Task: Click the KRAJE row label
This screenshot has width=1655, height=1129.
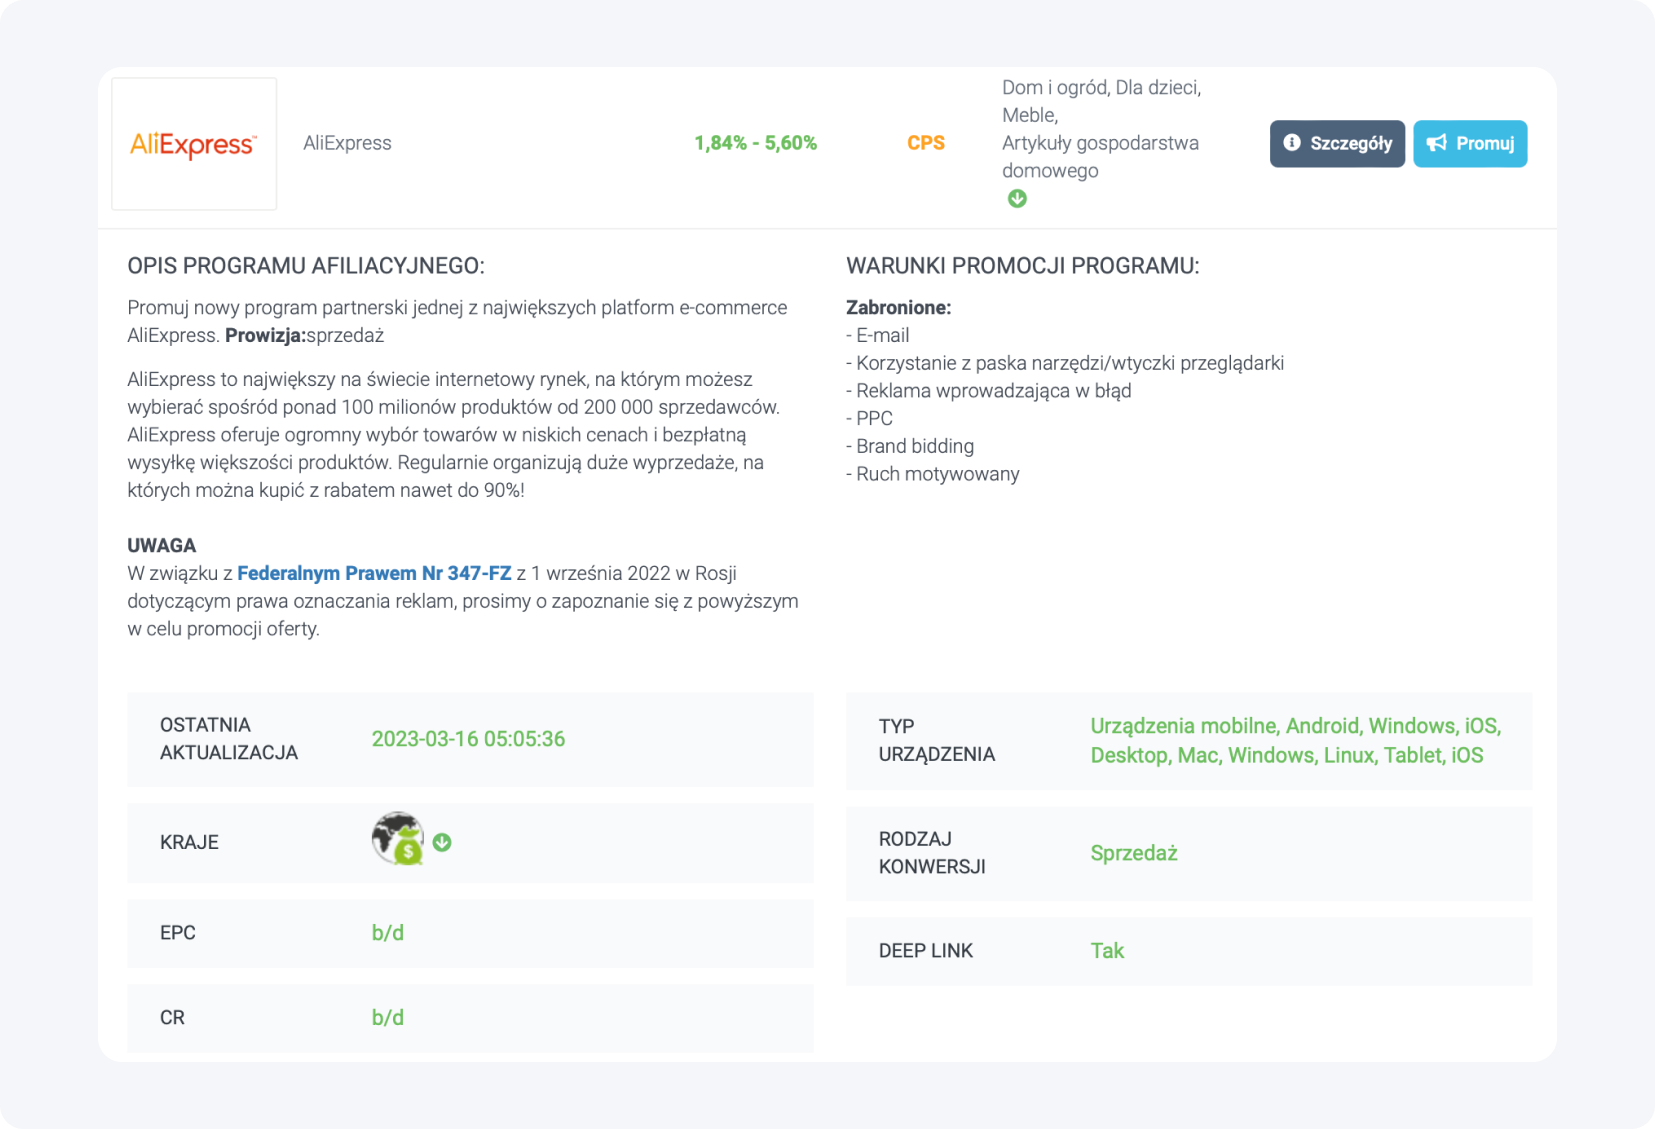Action: point(189,842)
